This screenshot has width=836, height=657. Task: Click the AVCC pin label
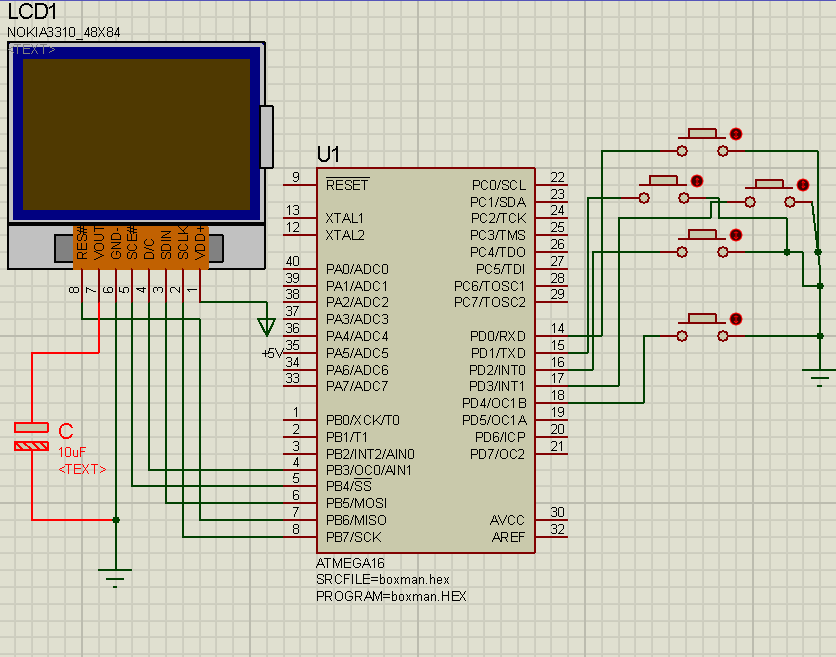507,520
